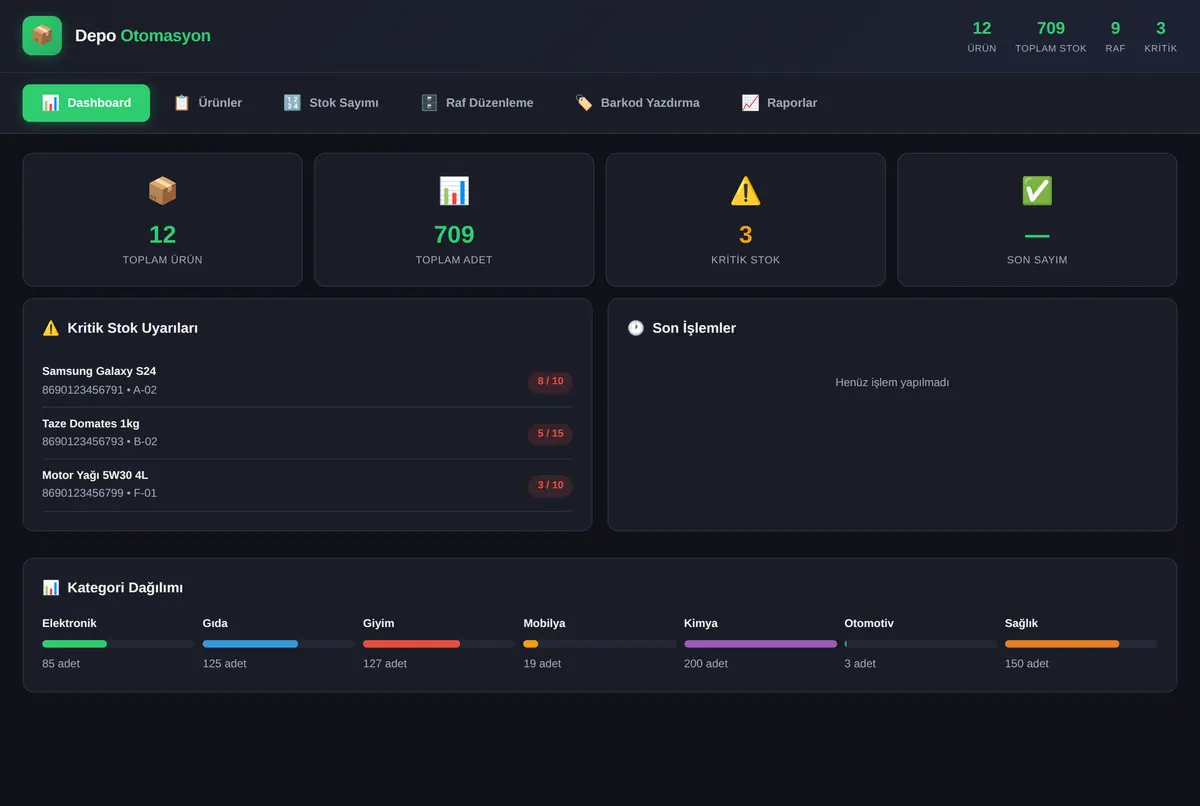Click the green Depo Otomasyon box logo

point(42,36)
